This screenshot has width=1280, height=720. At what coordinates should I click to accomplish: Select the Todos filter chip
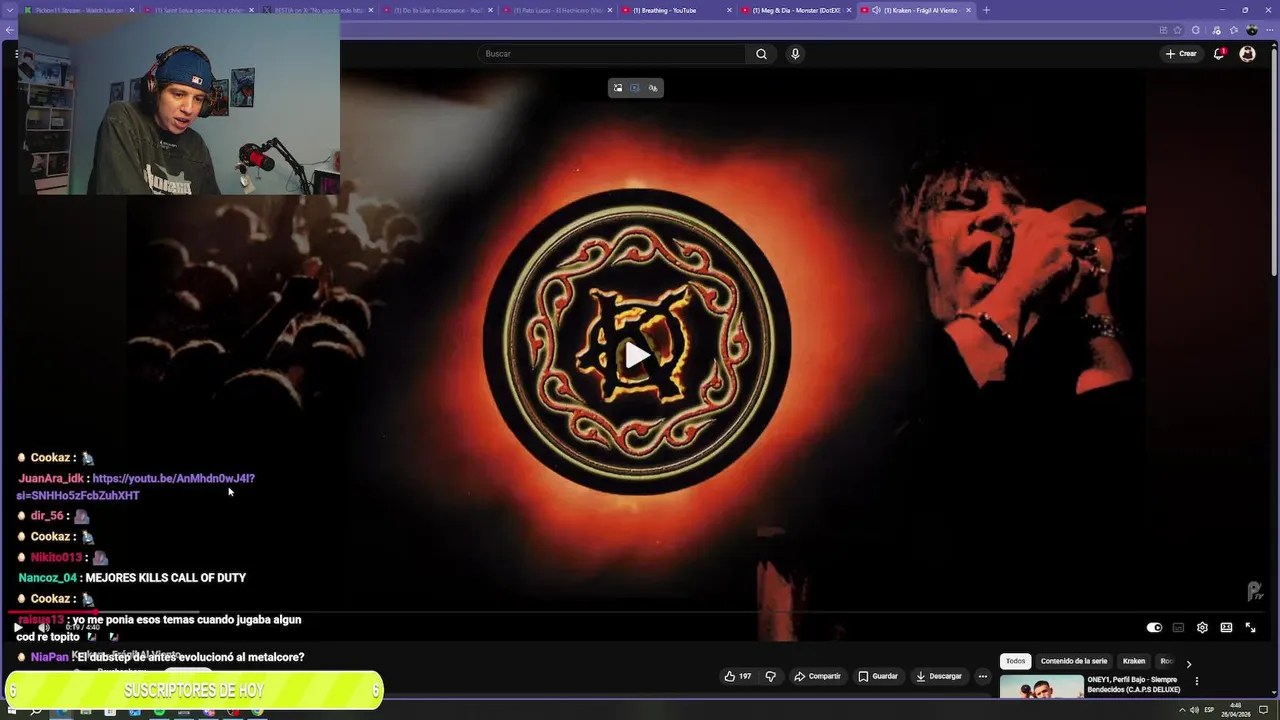(x=1015, y=661)
